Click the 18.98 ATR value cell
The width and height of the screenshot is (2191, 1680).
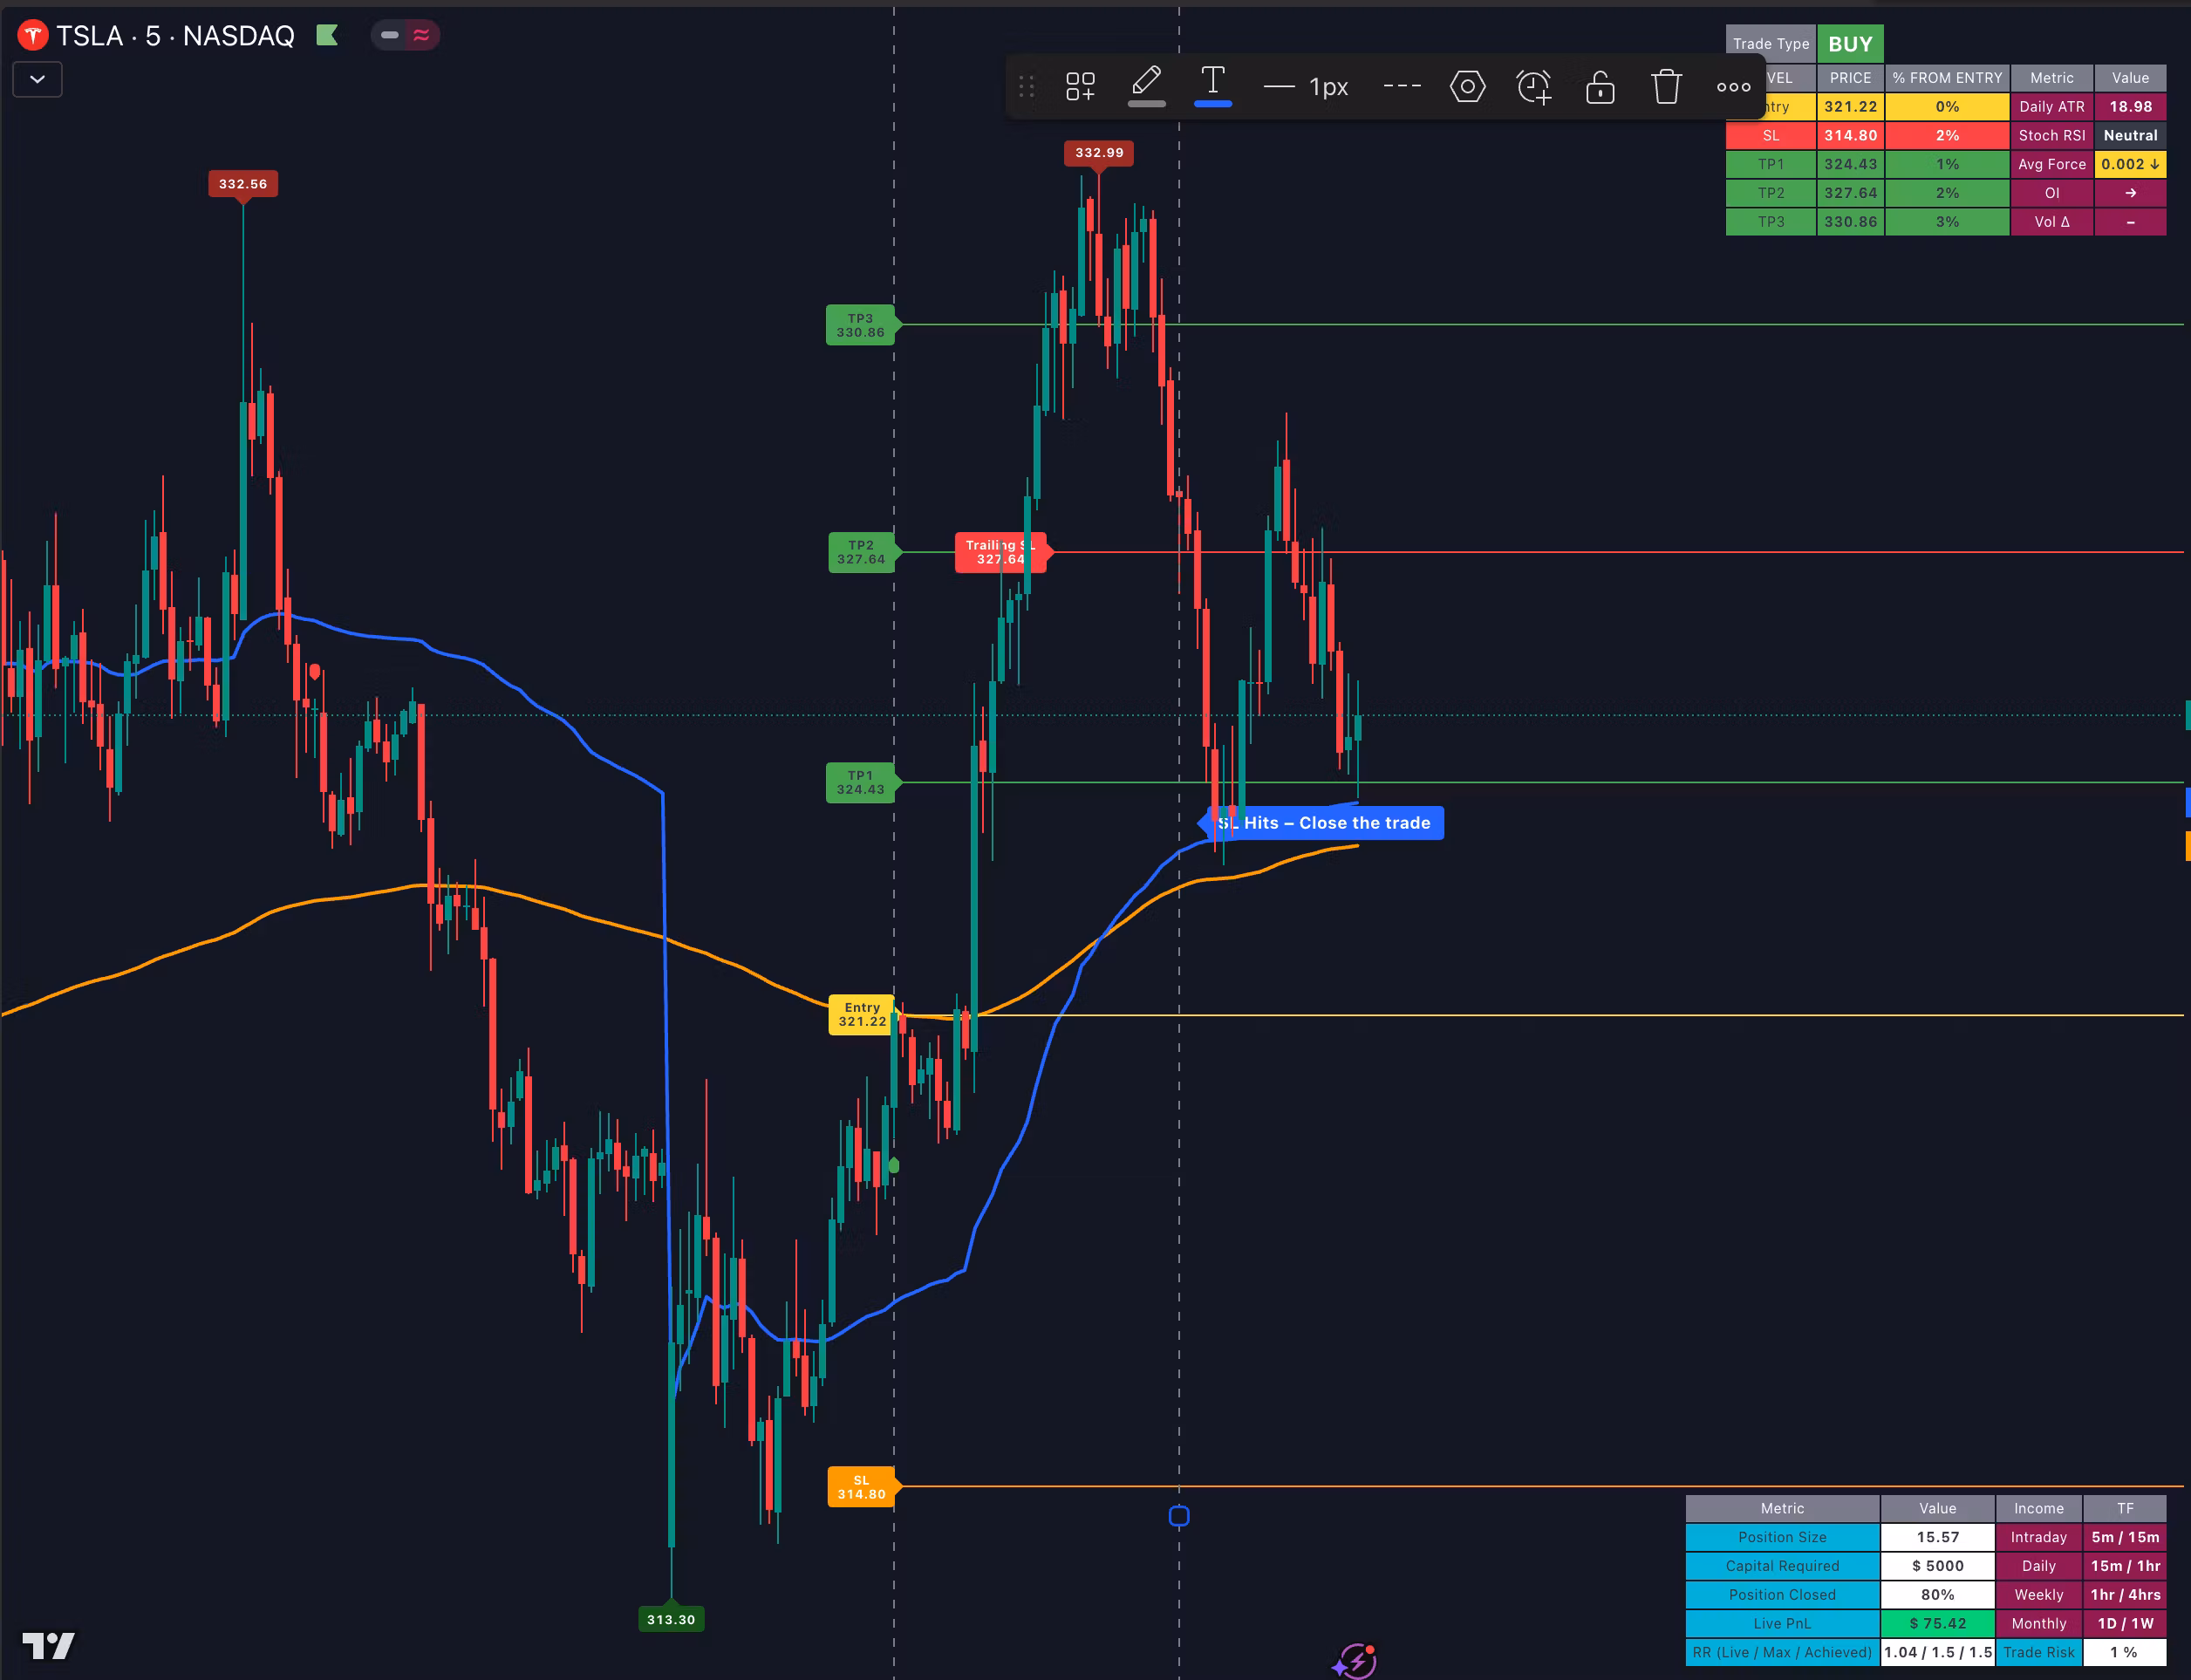pos(2130,107)
